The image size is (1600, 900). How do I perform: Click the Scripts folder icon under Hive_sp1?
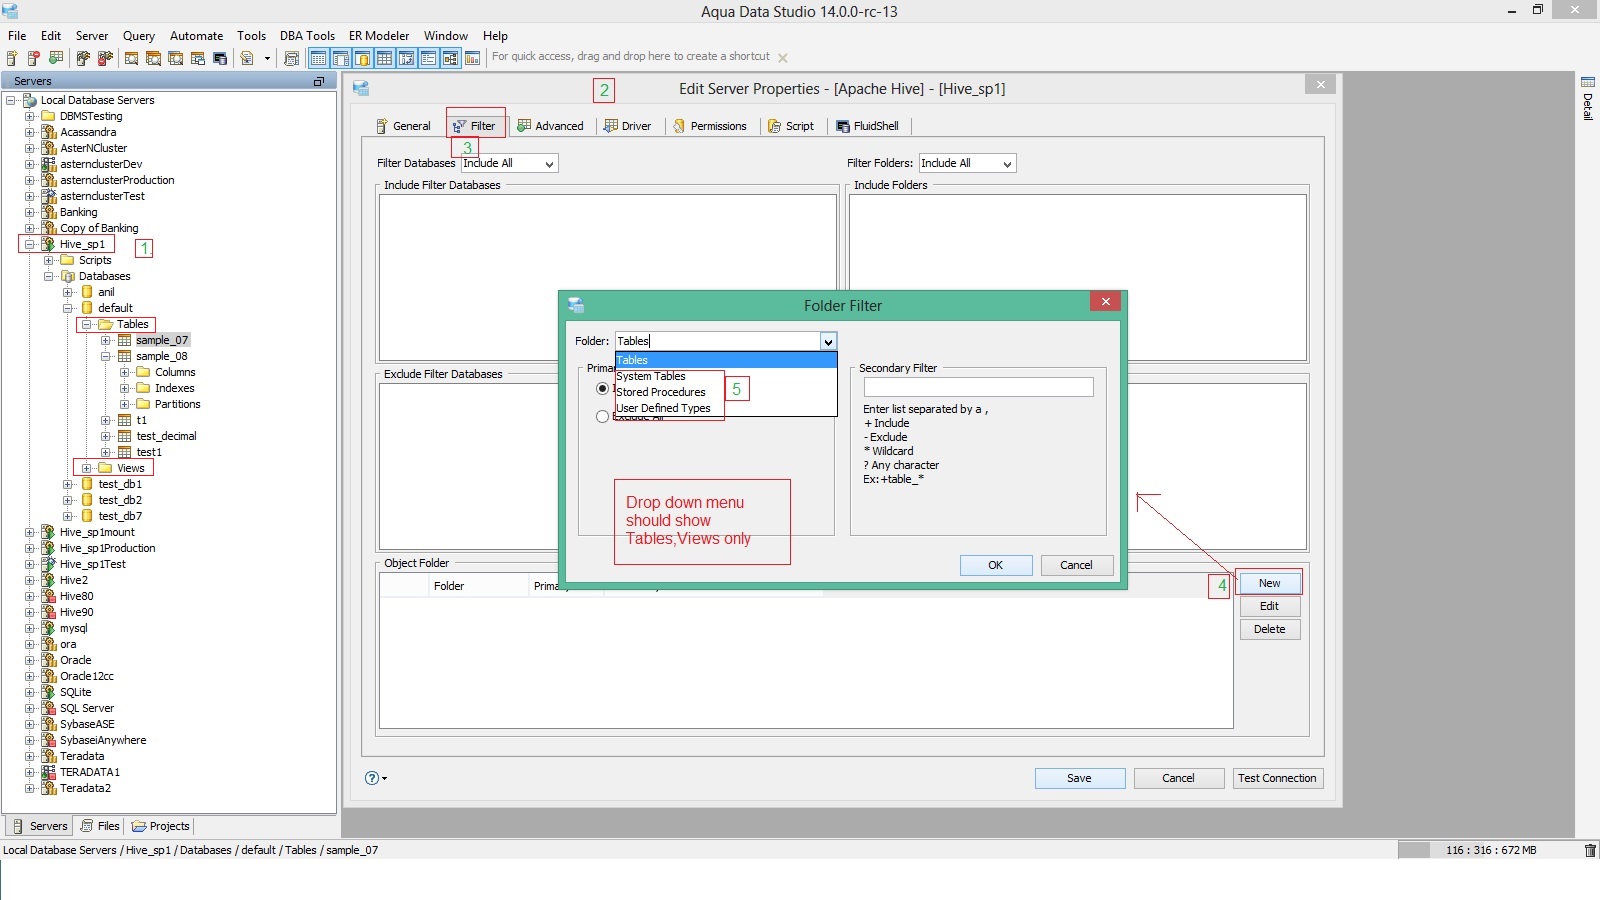tap(67, 260)
